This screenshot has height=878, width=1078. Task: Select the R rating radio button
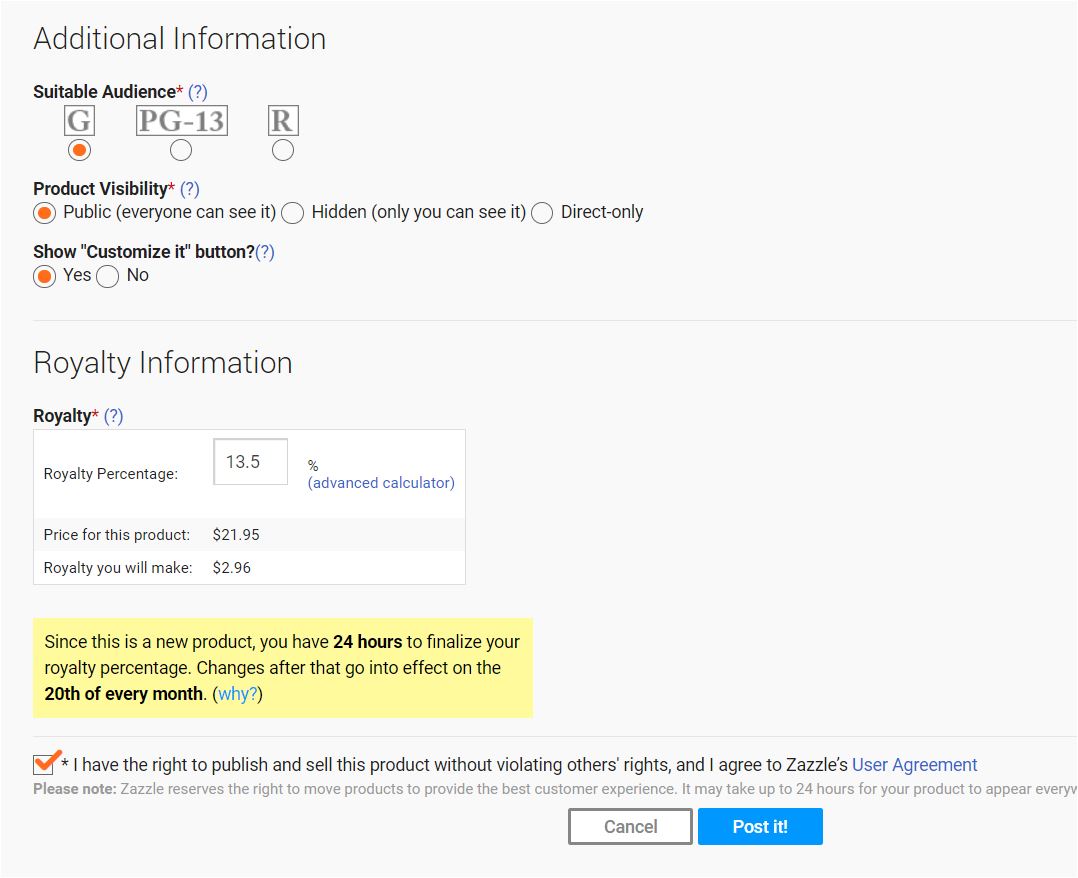pos(283,150)
